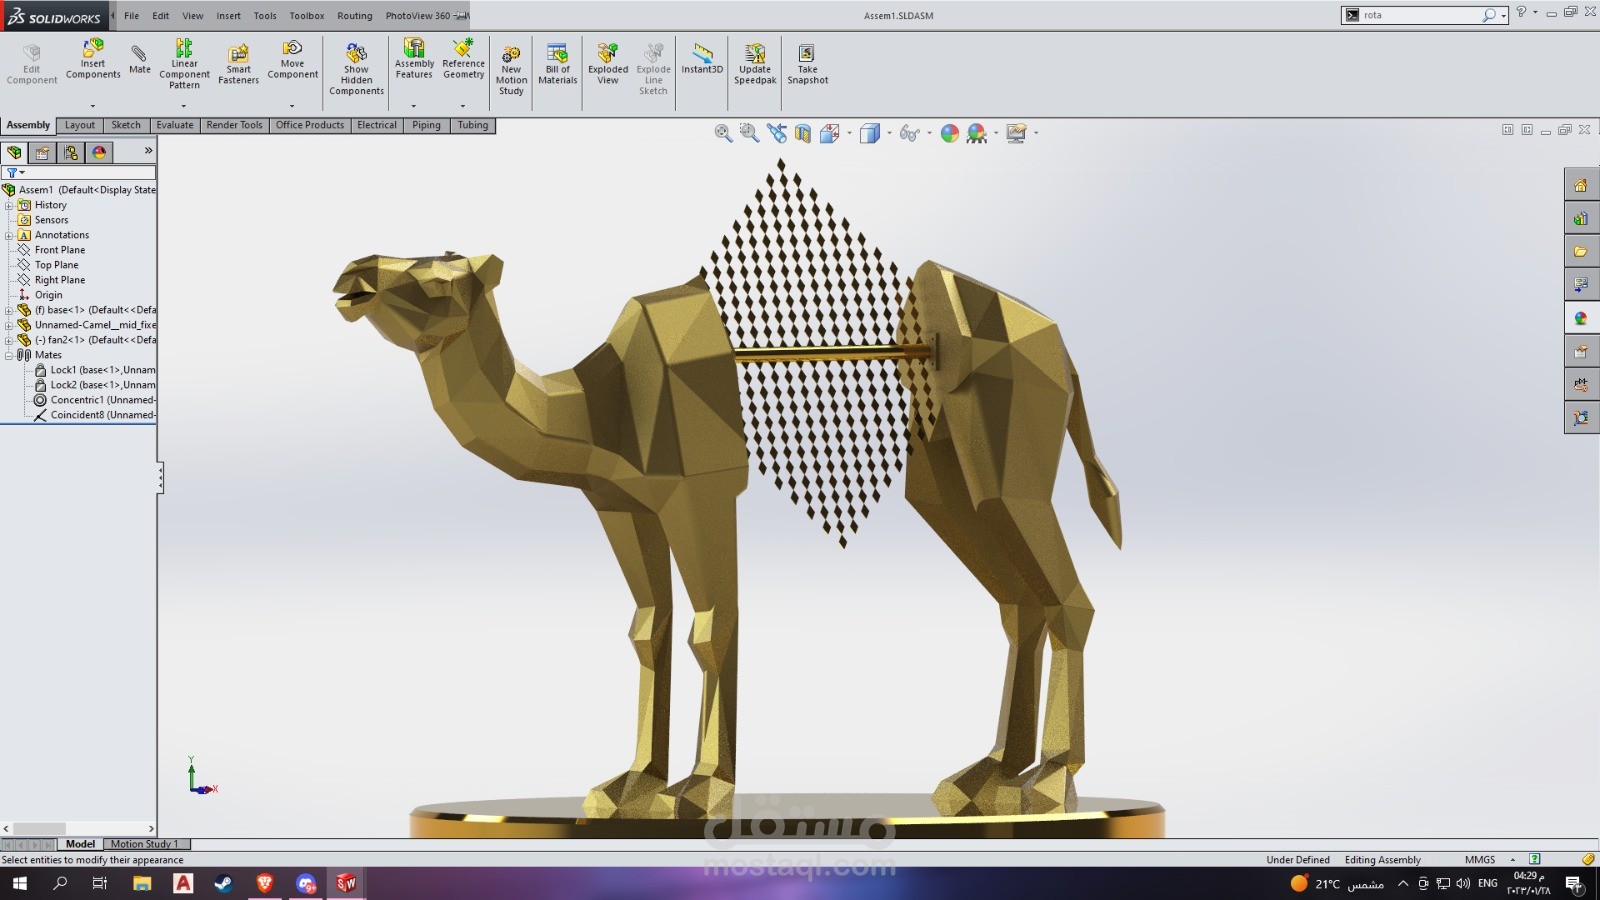Expand the Annotations tree node
1600x900 pixels.
[x=9, y=235]
